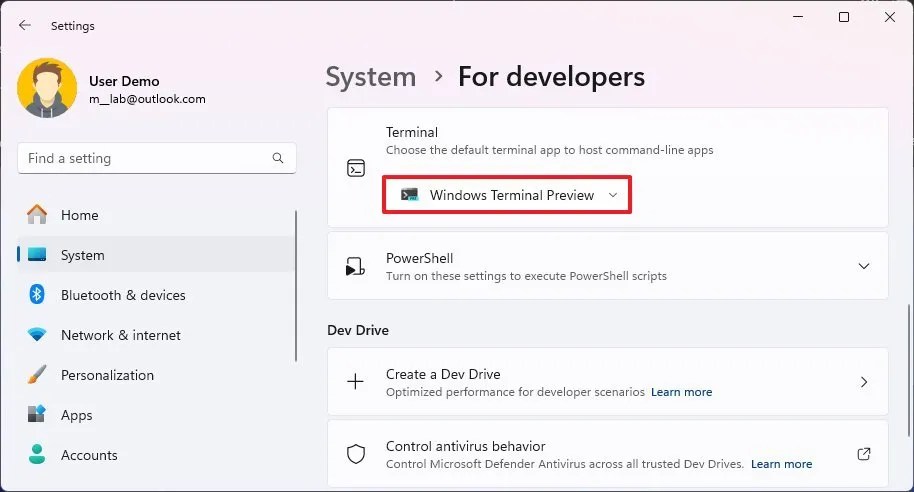
Task: Click the Home house icon
Action: pyautogui.click(x=37, y=215)
